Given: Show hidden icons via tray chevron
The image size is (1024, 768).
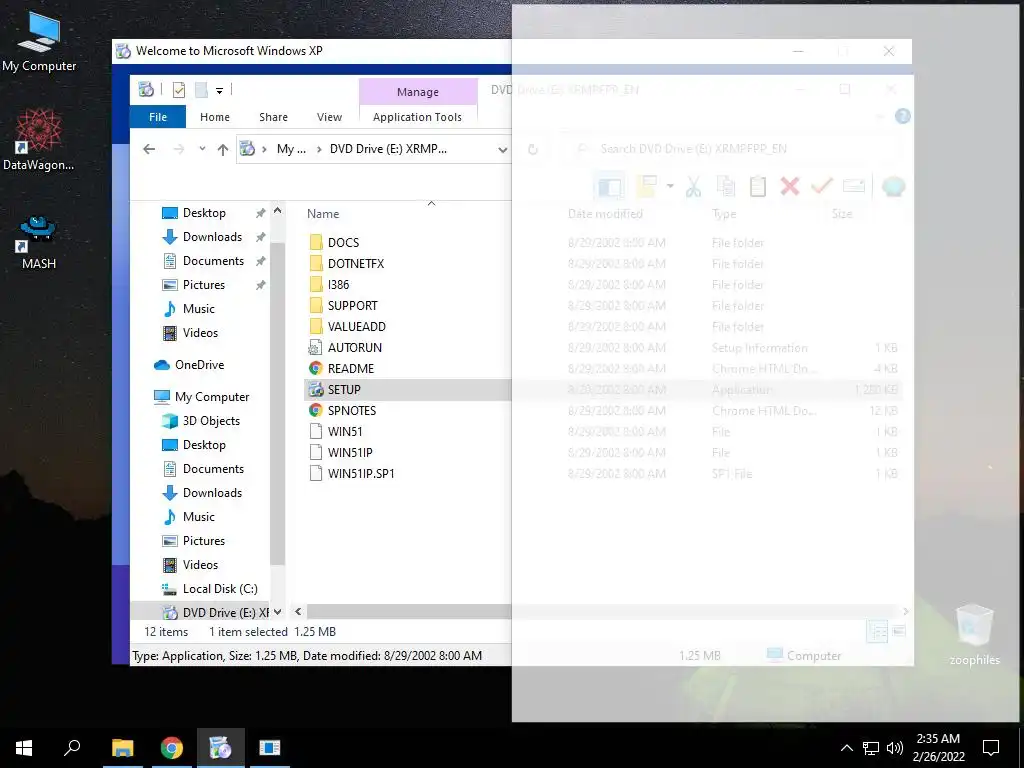Looking at the screenshot, I should pos(846,748).
